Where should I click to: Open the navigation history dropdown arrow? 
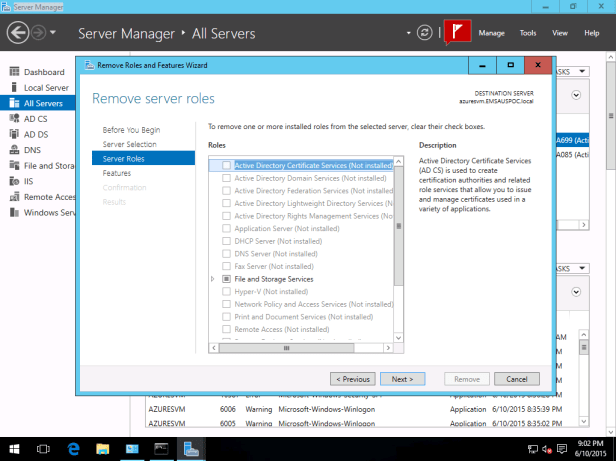[x=60, y=33]
